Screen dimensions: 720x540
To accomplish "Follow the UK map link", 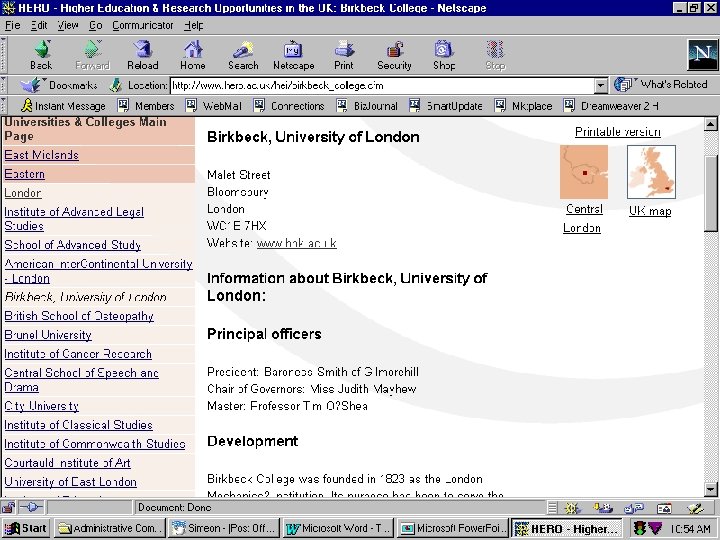I will (x=650, y=211).
